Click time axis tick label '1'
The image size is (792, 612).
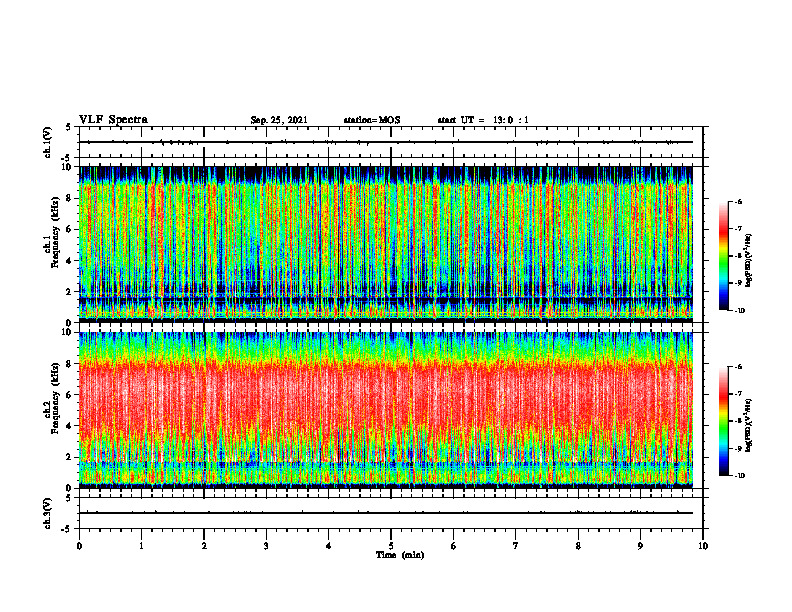141,546
